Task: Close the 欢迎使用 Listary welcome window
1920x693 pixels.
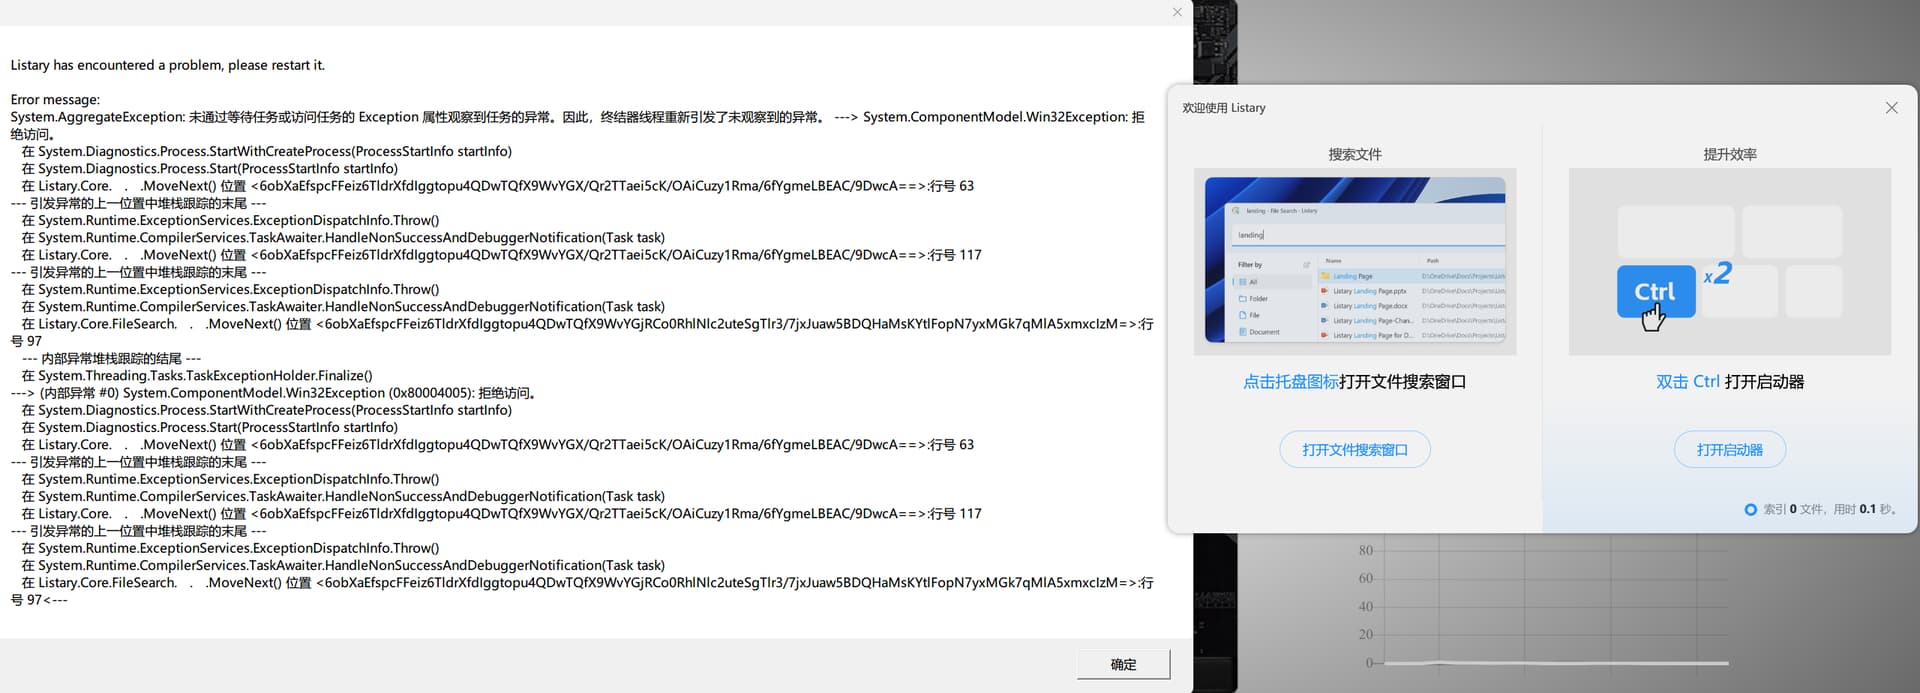Action: (x=1891, y=108)
